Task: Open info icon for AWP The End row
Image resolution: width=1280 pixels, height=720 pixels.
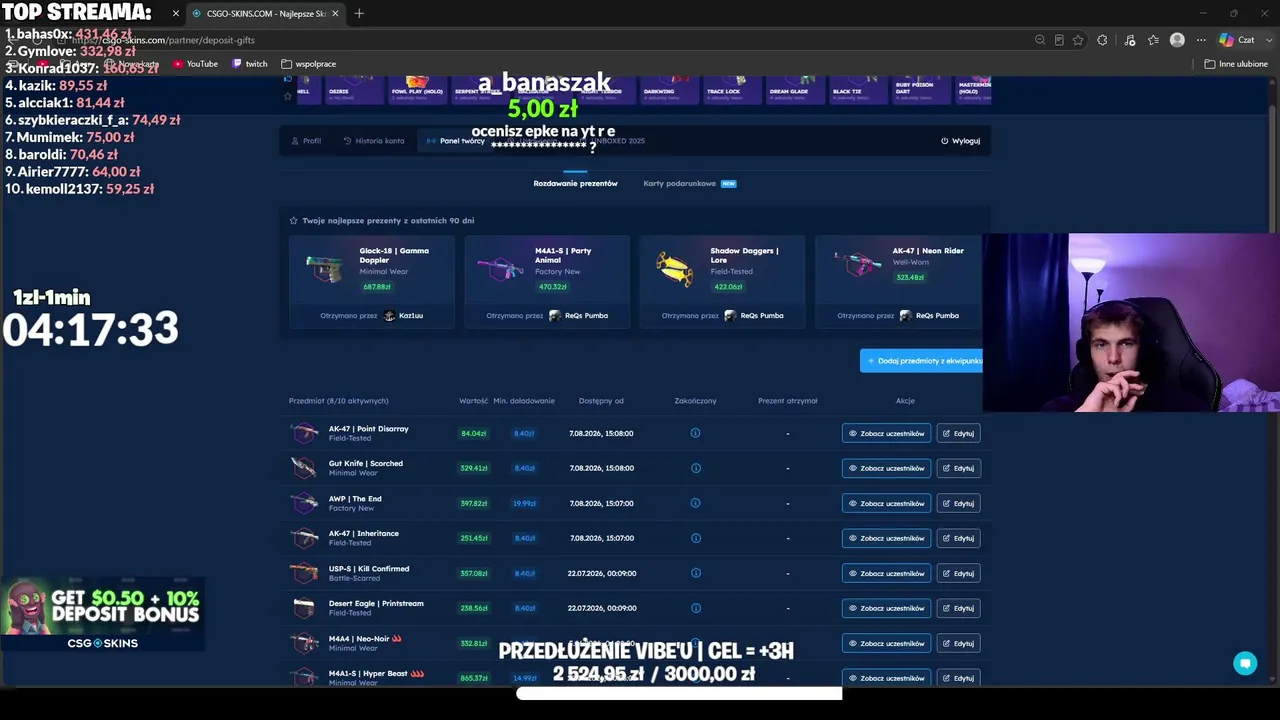Action: [695, 503]
